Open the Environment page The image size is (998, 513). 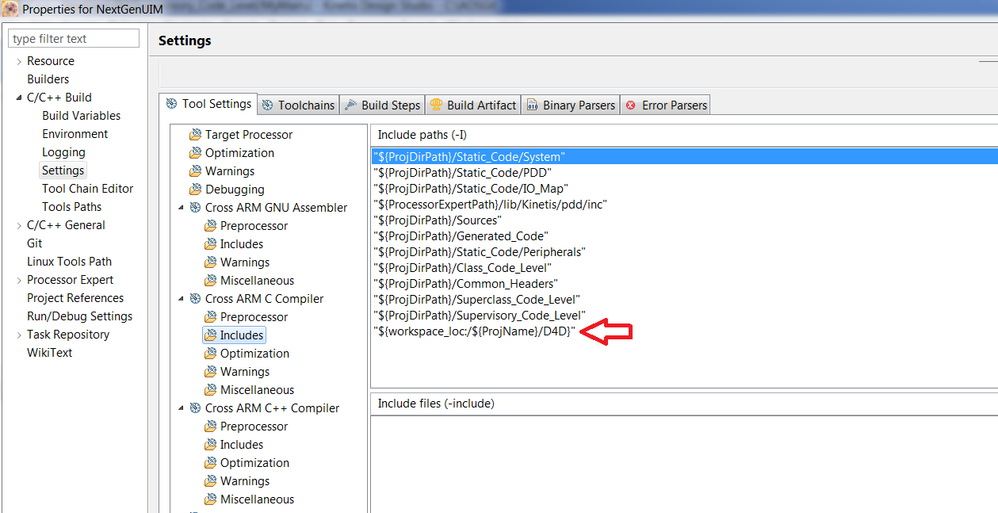pyautogui.click(x=75, y=134)
